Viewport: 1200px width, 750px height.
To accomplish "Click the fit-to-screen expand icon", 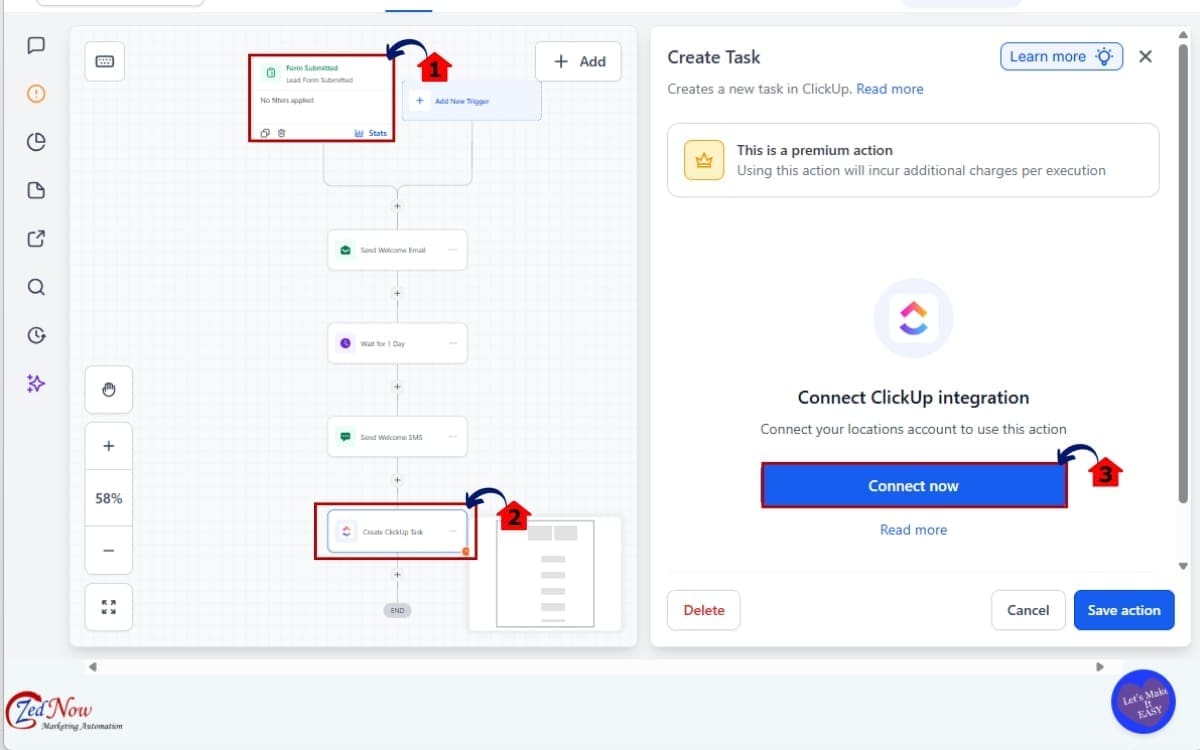I will pyautogui.click(x=109, y=607).
